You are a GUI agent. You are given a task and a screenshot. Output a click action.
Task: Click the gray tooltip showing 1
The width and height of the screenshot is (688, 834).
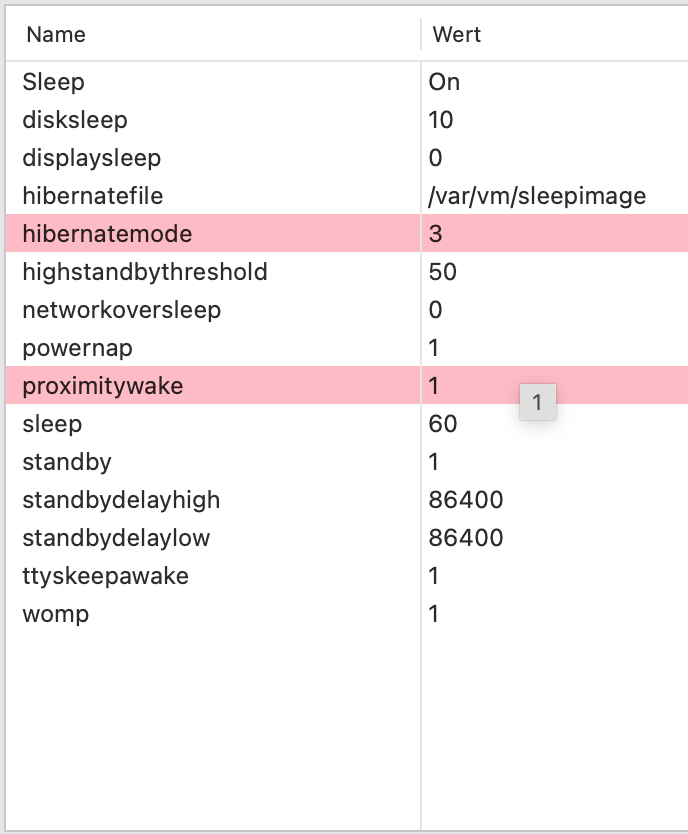pyautogui.click(x=537, y=403)
